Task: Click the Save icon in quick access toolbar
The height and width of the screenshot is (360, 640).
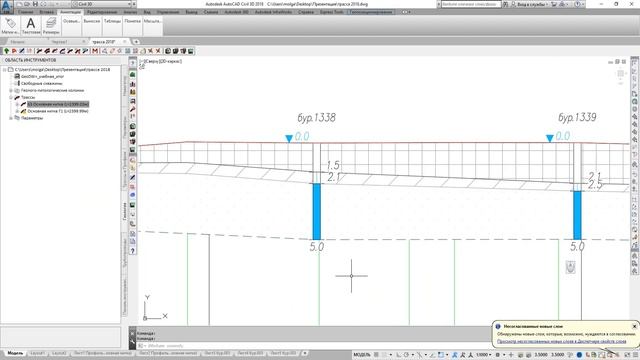Action: 35,4
